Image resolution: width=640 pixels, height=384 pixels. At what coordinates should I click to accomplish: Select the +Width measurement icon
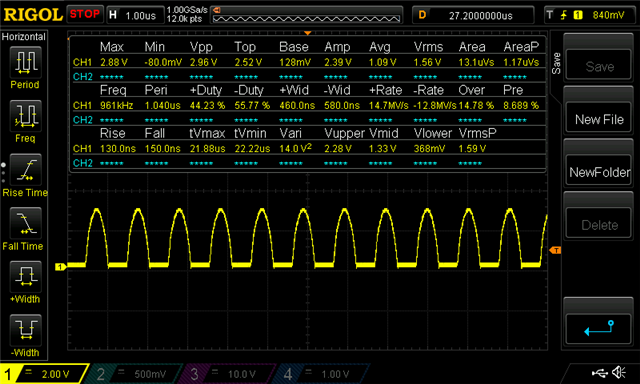[x=25, y=277]
